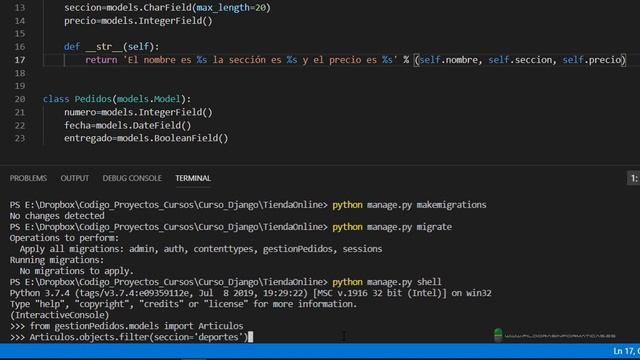Click line number 20 in the gutter
The width and height of the screenshot is (640, 360).
tap(20, 99)
